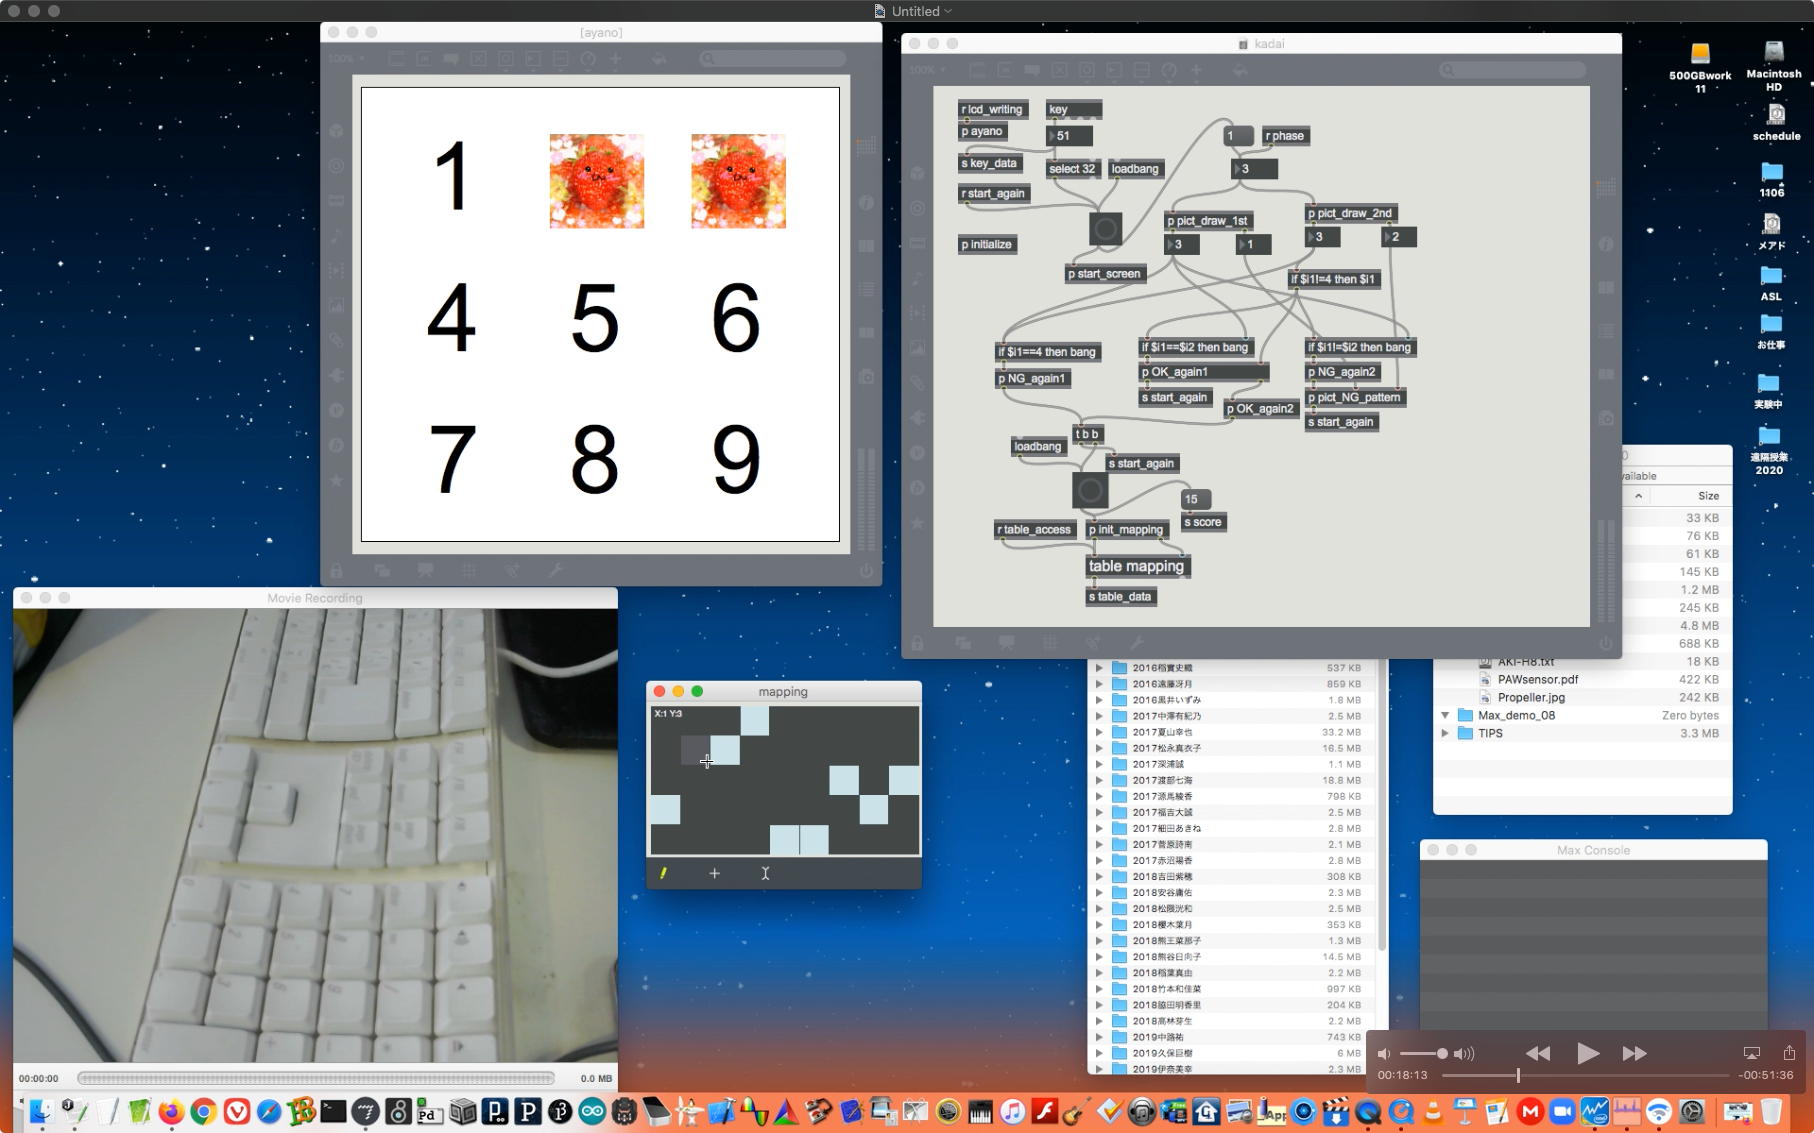Toggle grid display in ayano window toolbar
This screenshot has height=1133, width=1814.
tap(468, 570)
